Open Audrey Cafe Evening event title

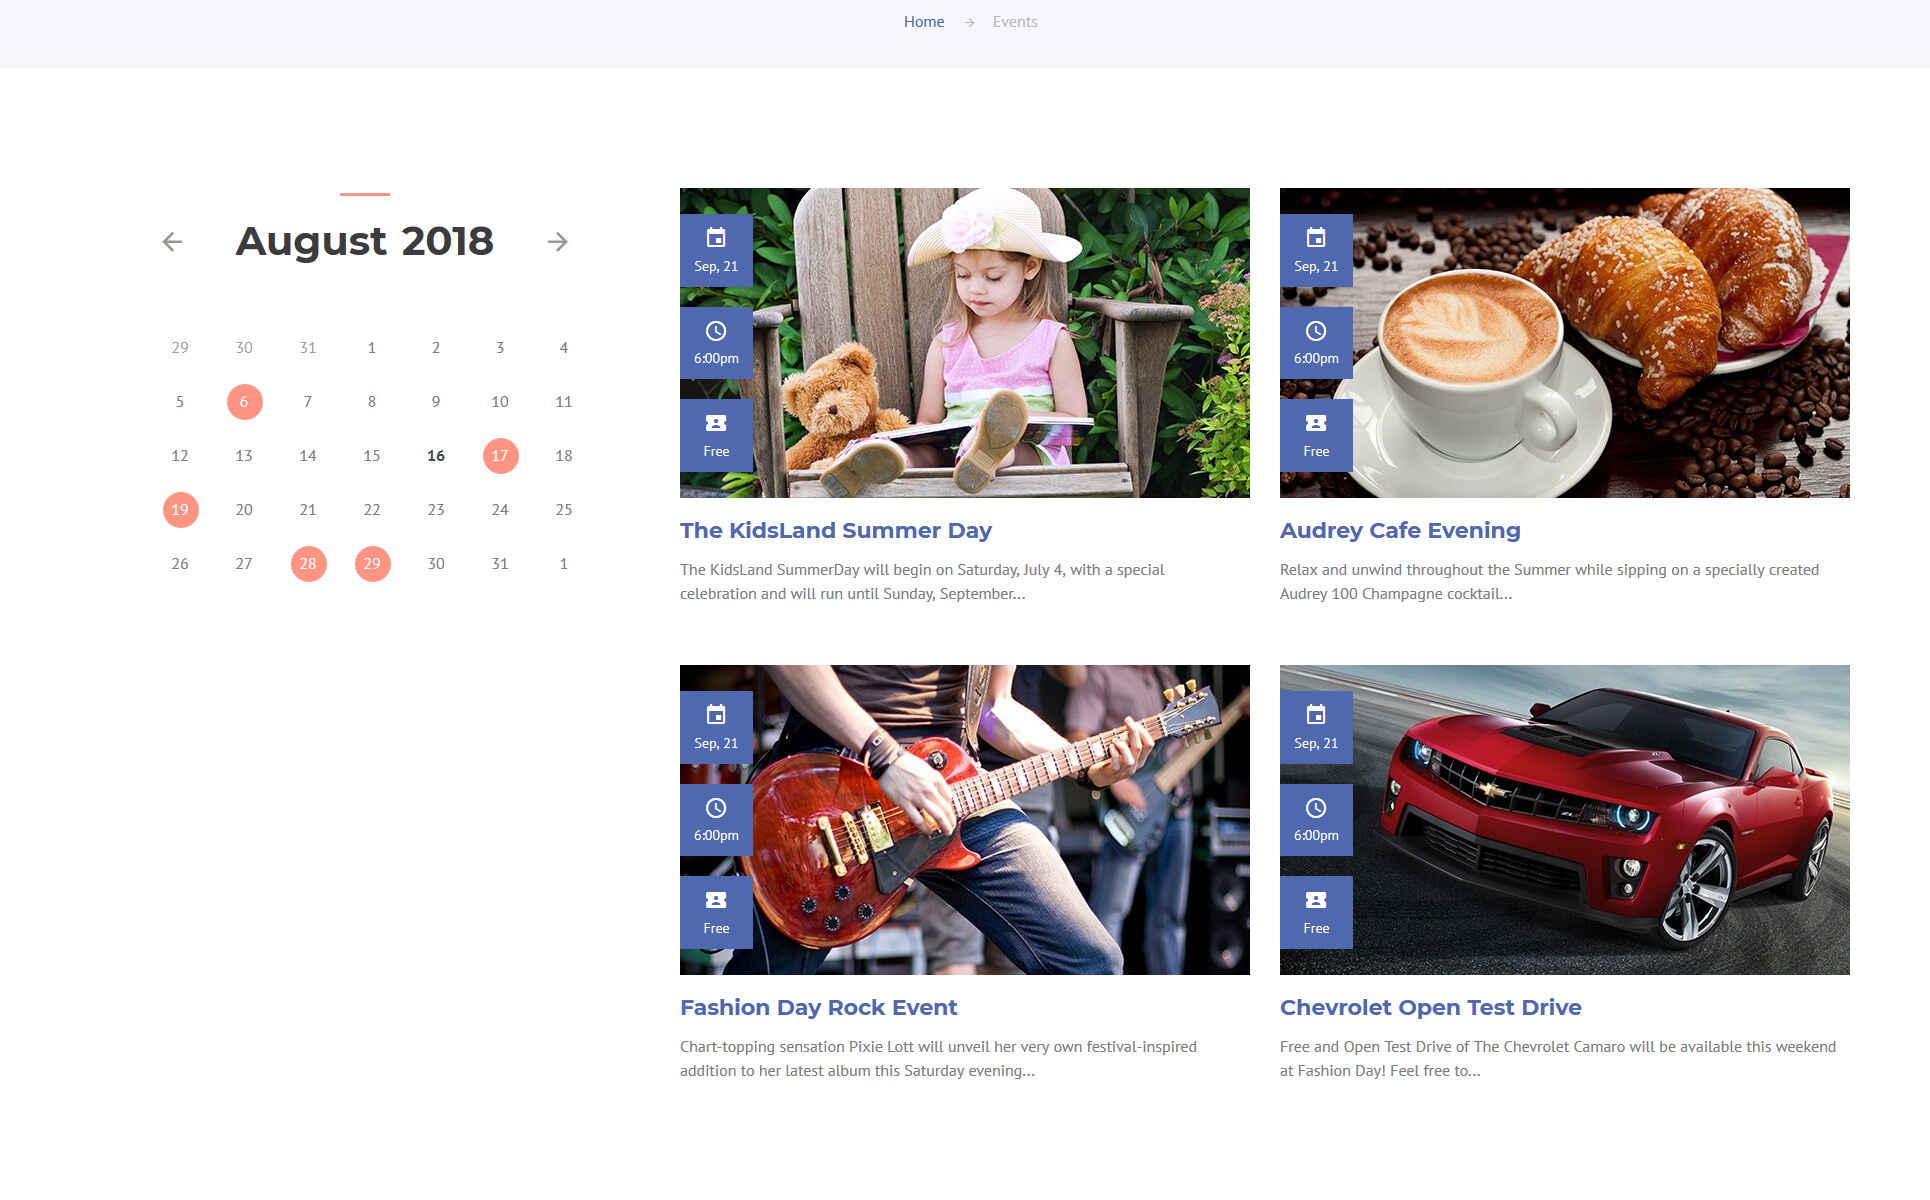tap(1400, 531)
